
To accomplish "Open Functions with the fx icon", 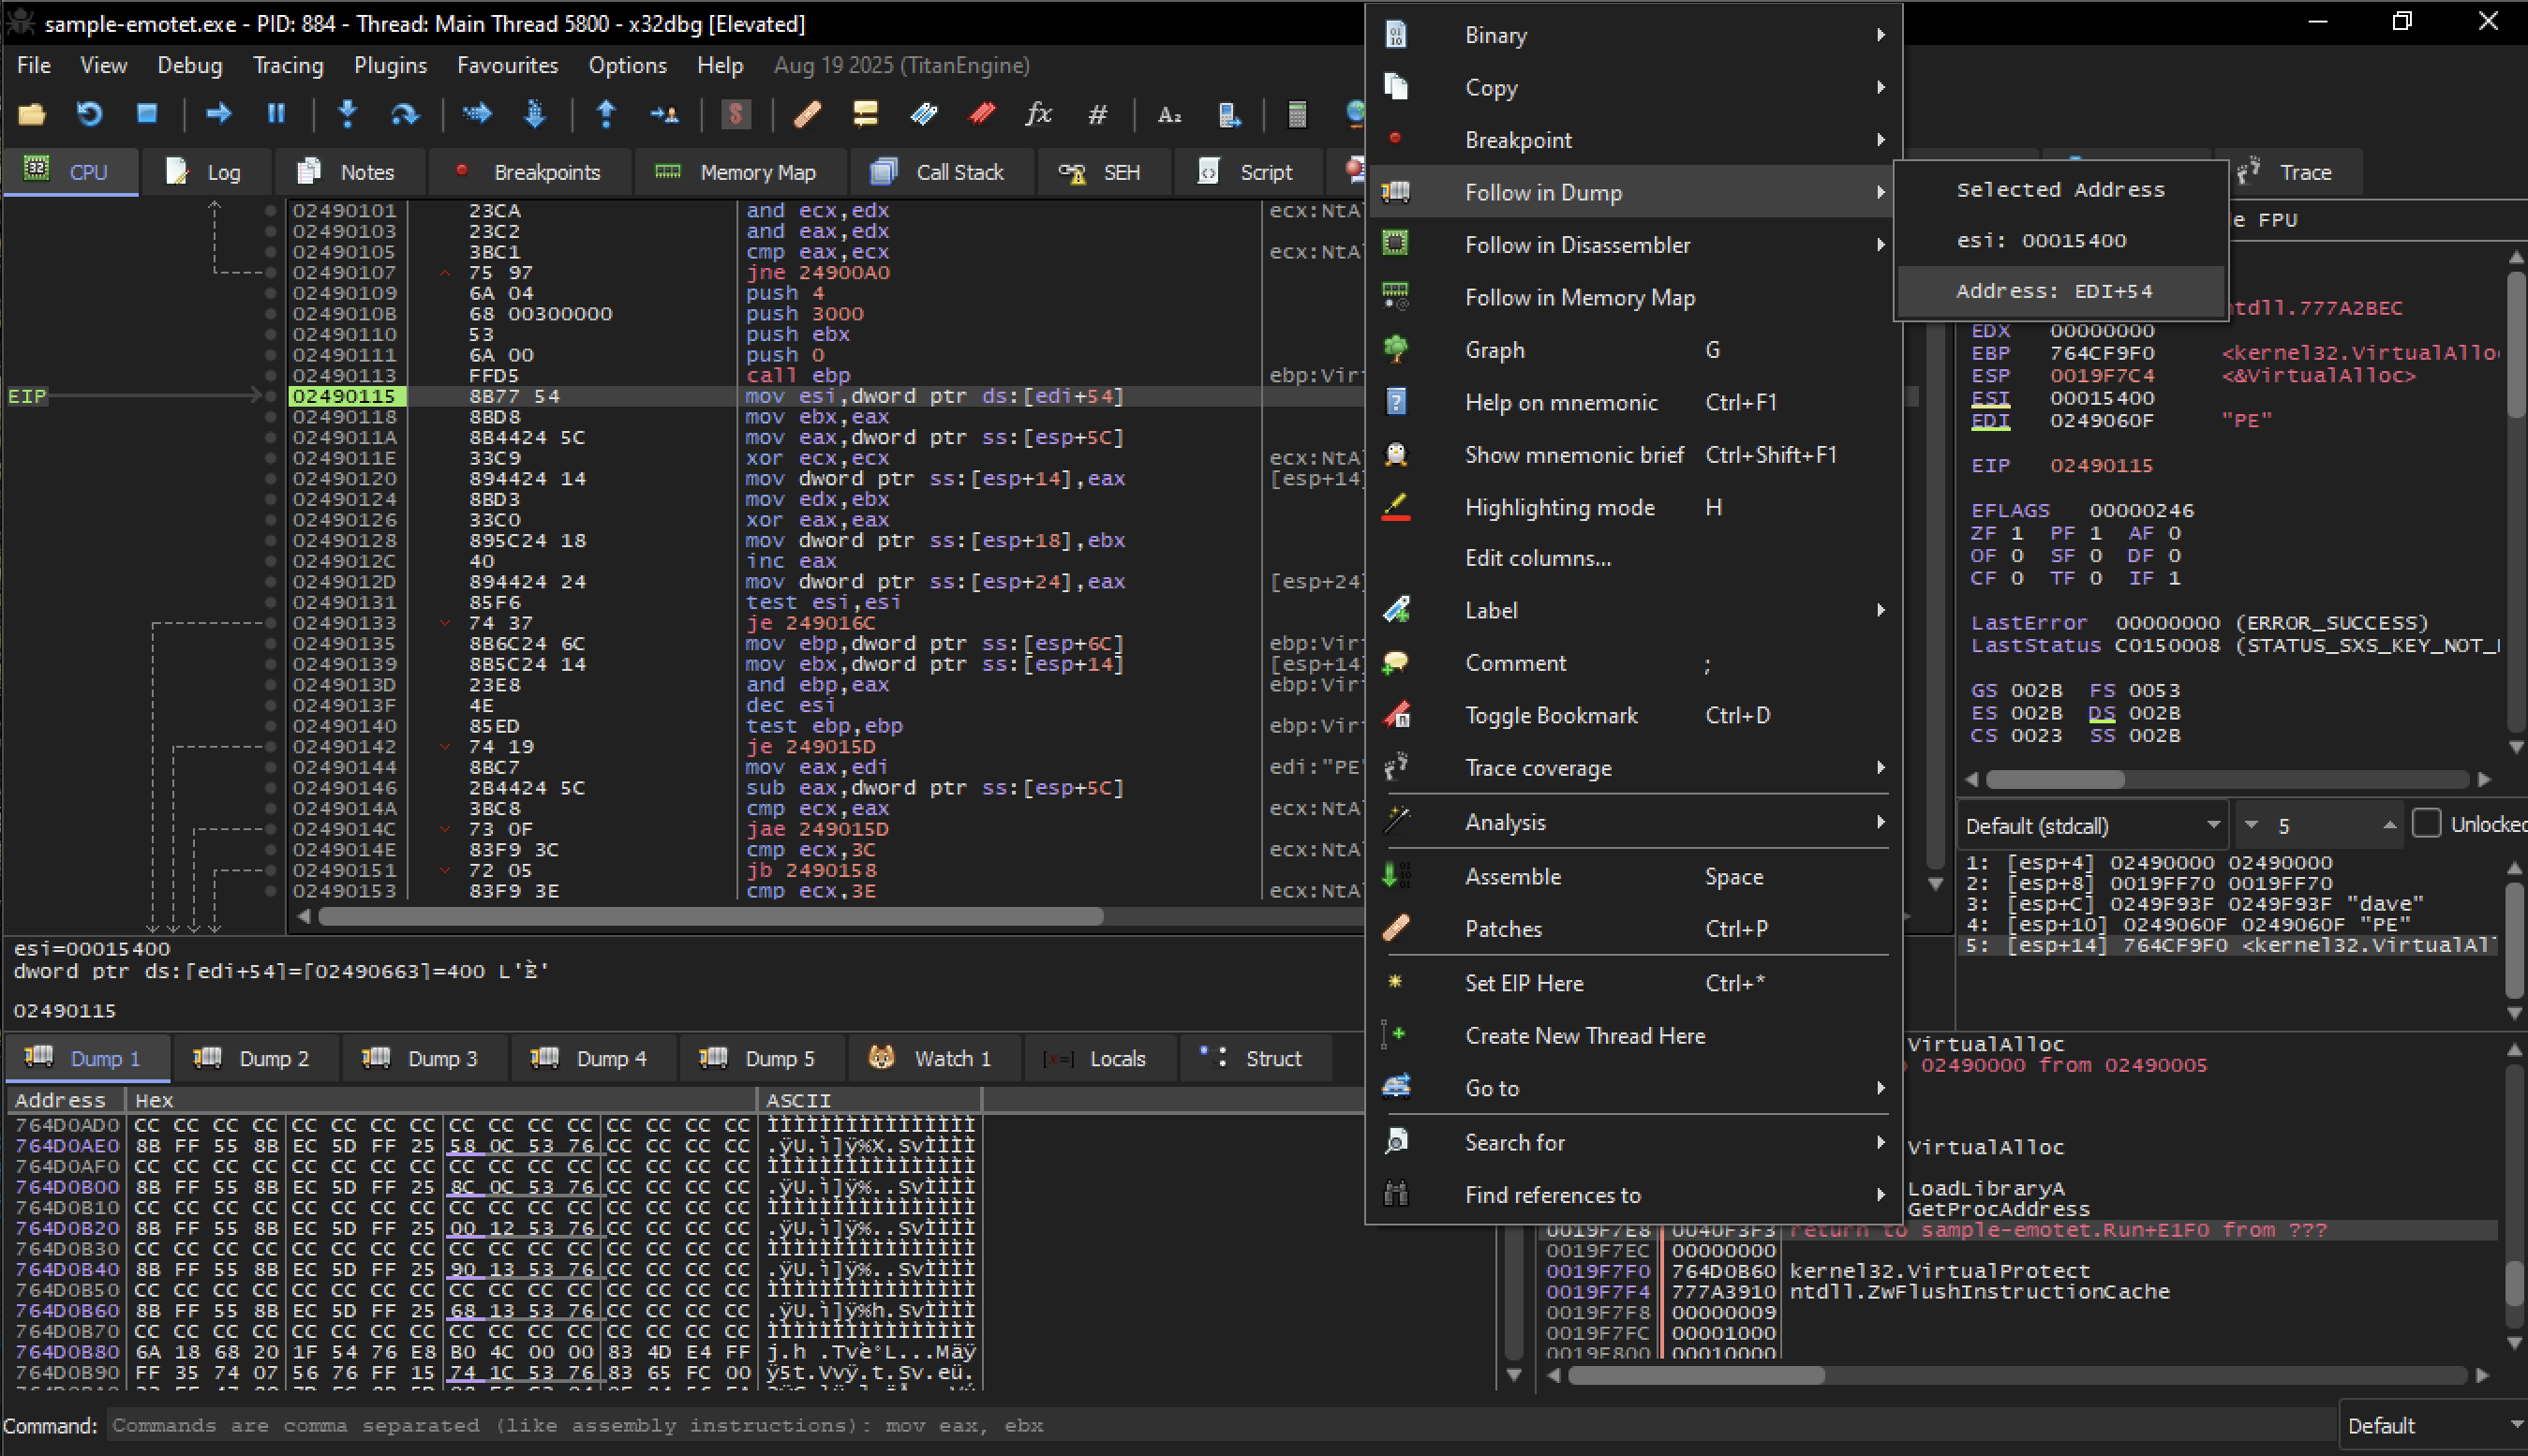I will tap(1039, 114).
